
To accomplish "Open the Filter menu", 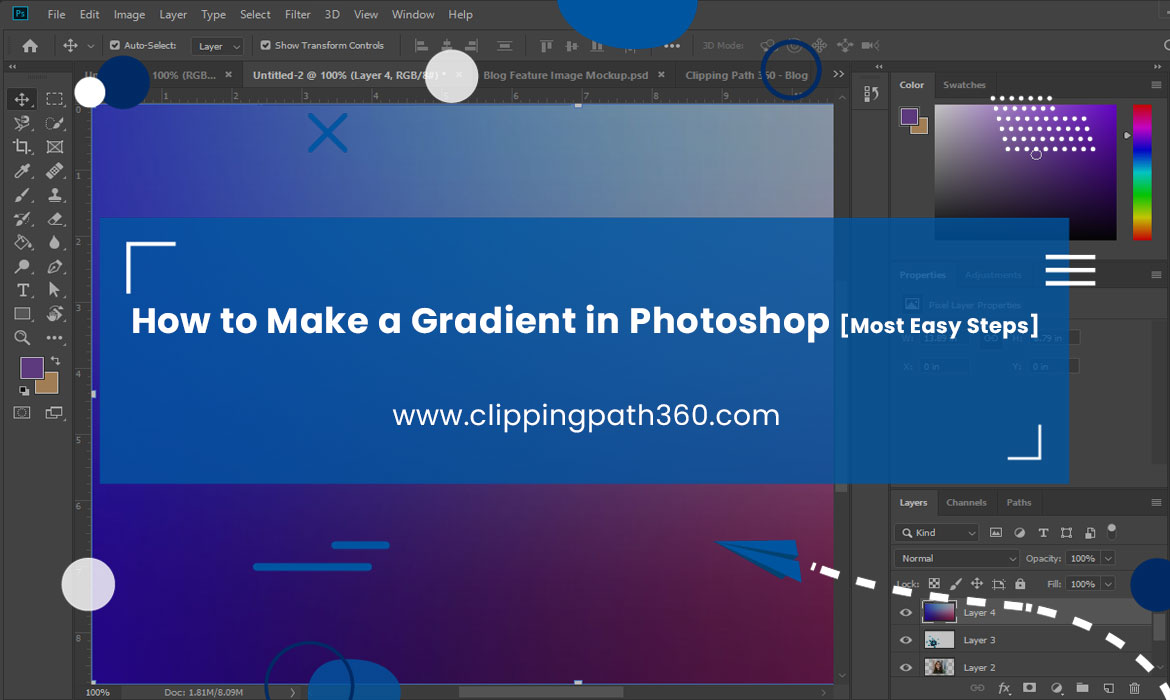I will [298, 14].
